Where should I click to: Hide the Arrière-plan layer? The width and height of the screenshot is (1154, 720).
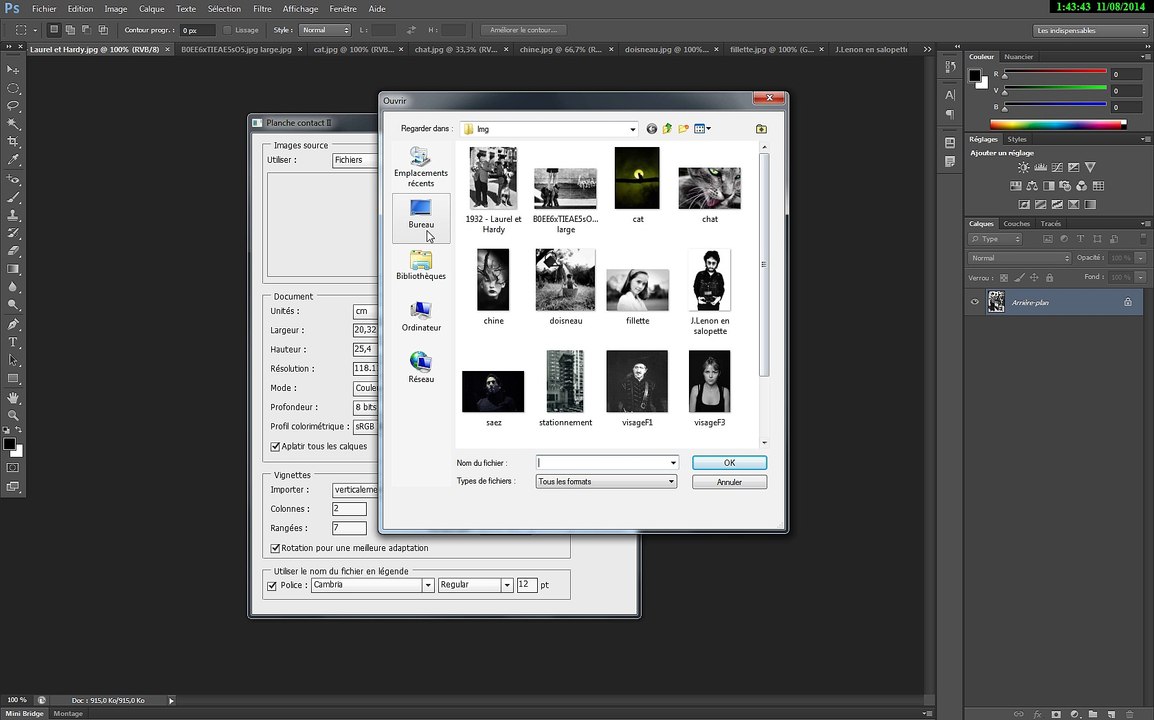point(974,302)
